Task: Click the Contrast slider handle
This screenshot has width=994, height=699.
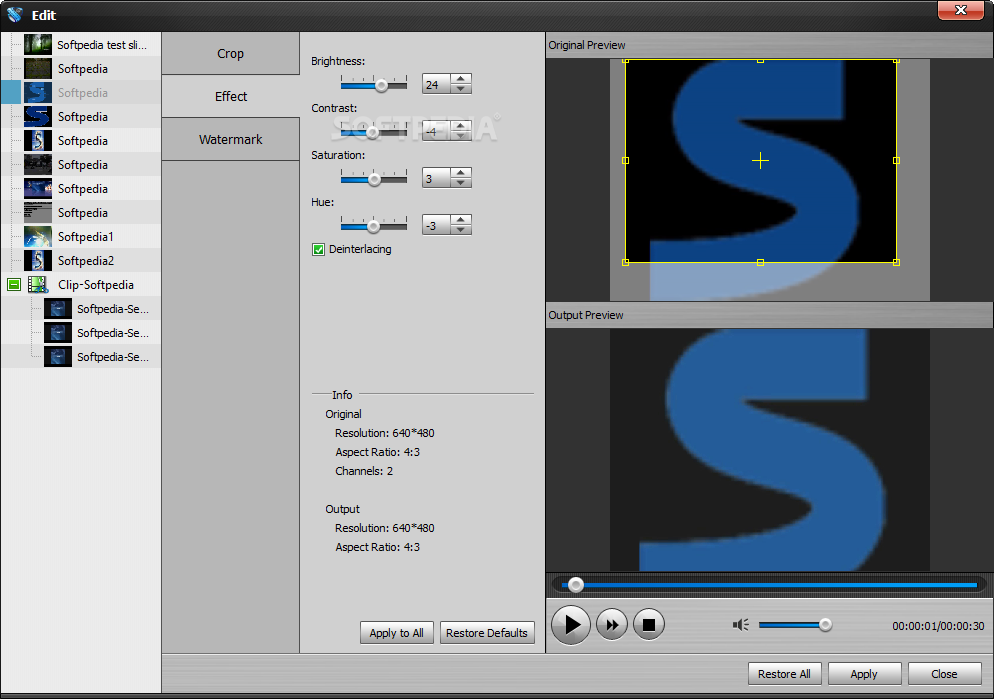Action: click(372, 132)
